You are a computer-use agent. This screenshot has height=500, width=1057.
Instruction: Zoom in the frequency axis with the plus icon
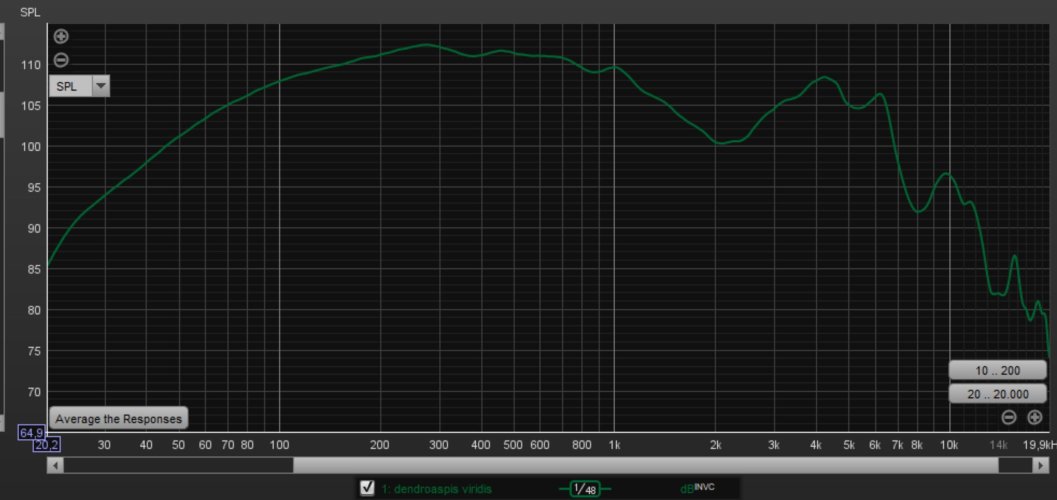(x=1035, y=417)
